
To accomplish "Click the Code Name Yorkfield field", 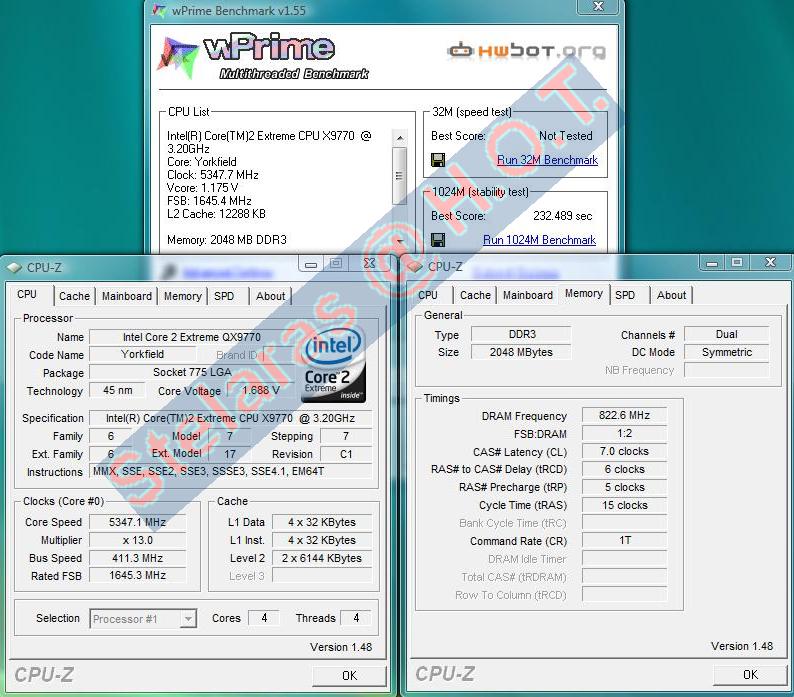I will coord(142,354).
